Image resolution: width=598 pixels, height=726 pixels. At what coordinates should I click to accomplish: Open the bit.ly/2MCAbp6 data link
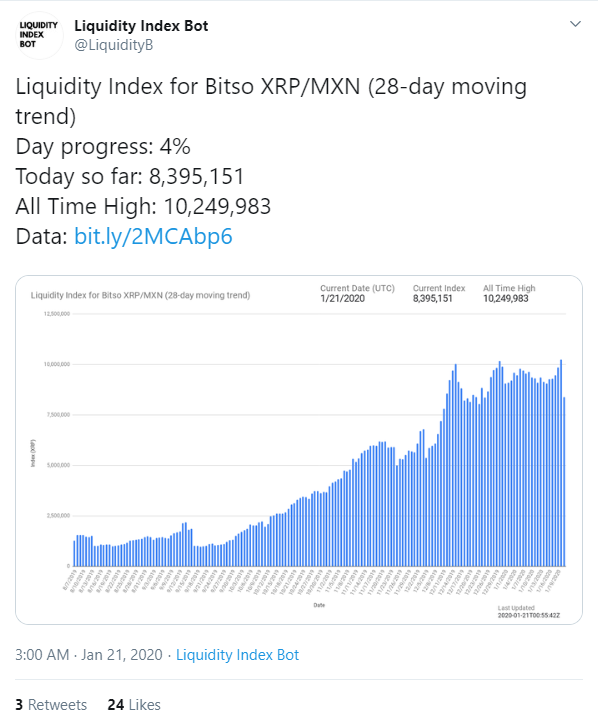coord(153,236)
